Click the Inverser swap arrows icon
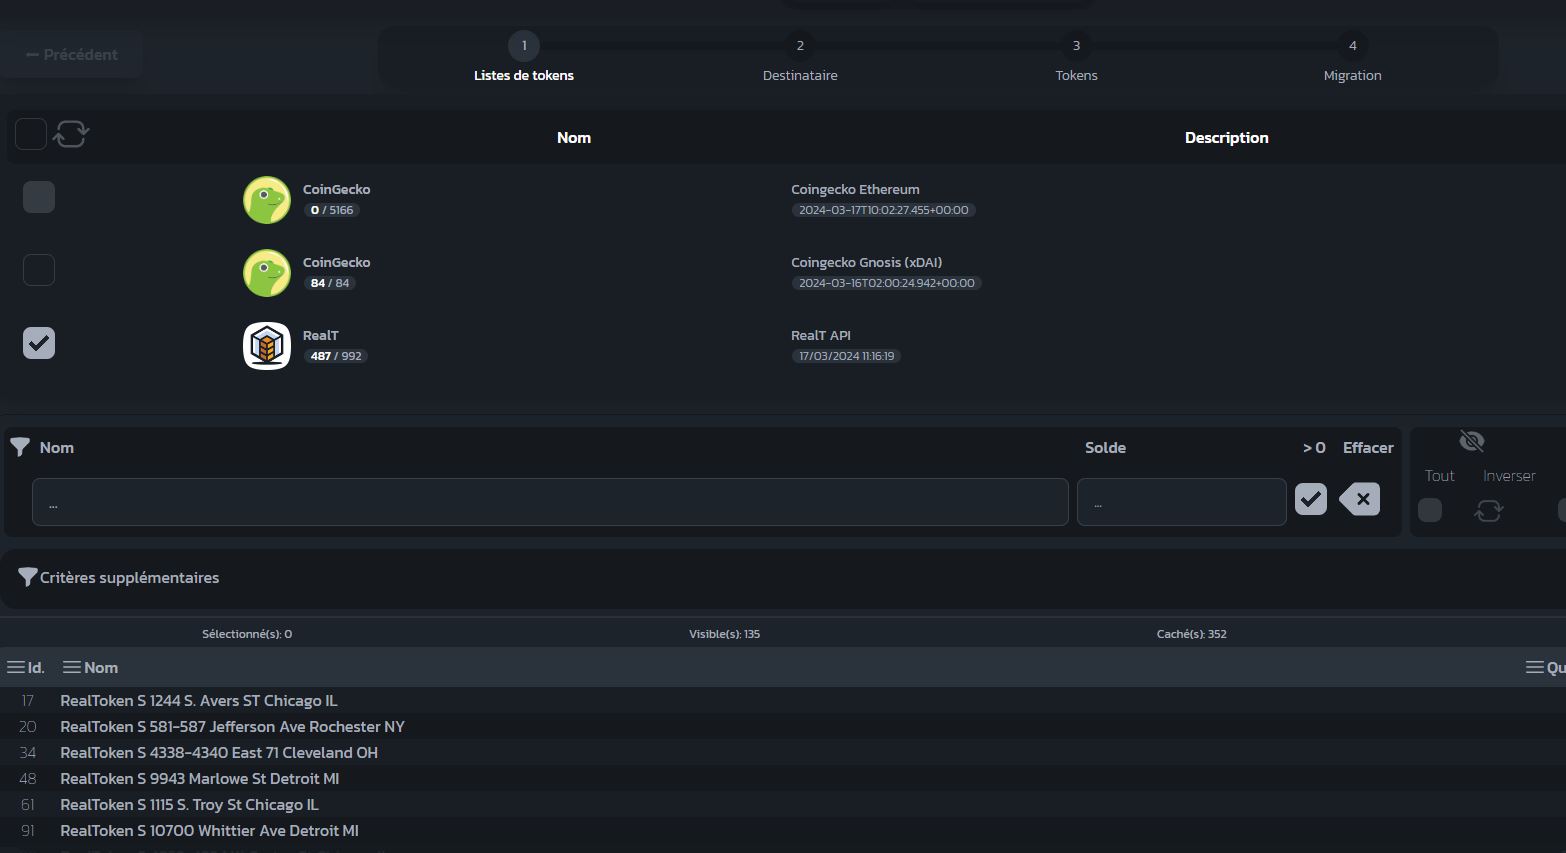 (1489, 511)
